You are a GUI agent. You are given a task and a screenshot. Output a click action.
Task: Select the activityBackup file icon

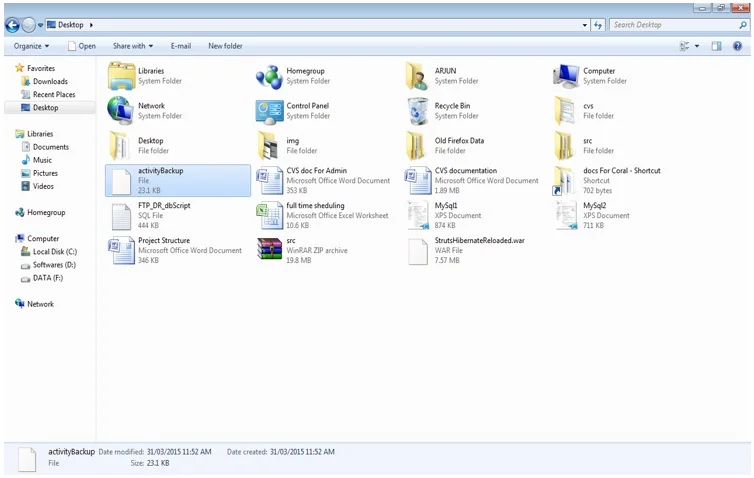tap(121, 181)
